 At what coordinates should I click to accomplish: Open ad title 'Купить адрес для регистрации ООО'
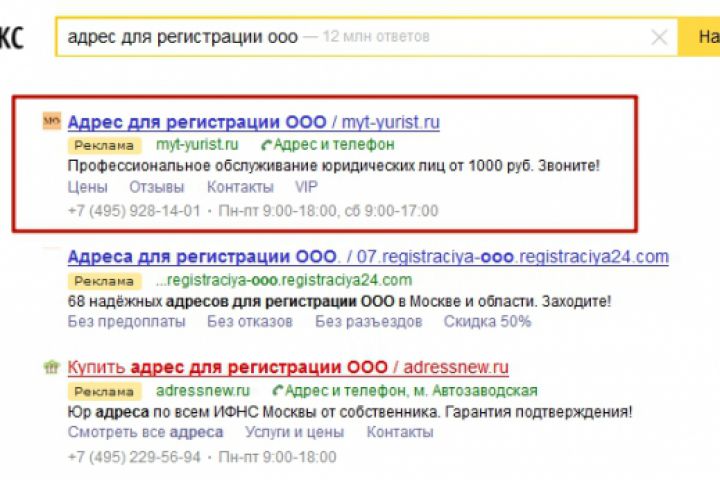pos(288,367)
